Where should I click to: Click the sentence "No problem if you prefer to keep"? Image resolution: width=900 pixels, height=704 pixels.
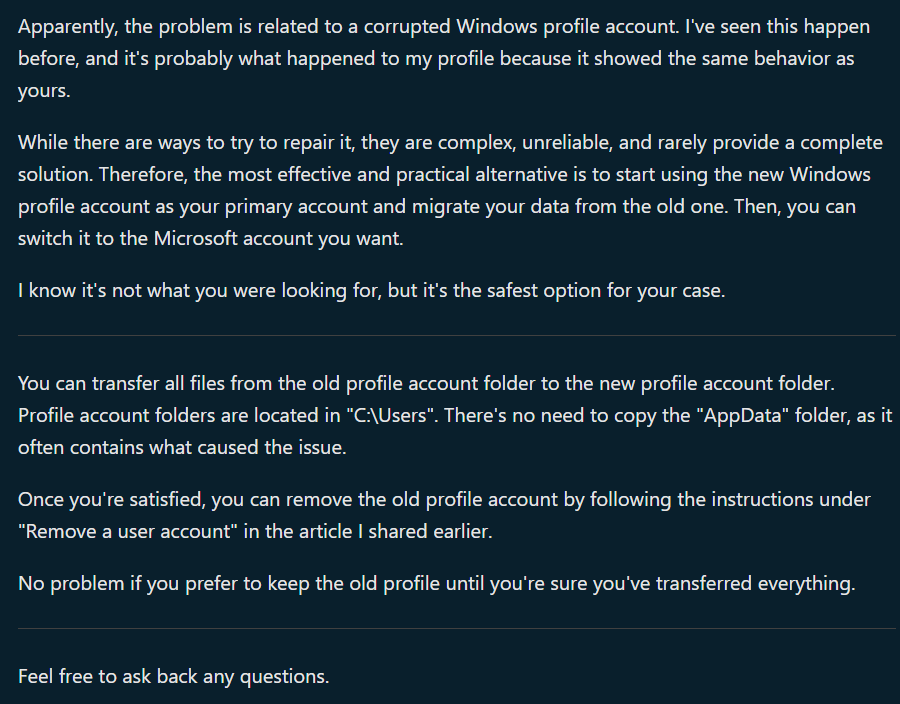coord(436,584)
